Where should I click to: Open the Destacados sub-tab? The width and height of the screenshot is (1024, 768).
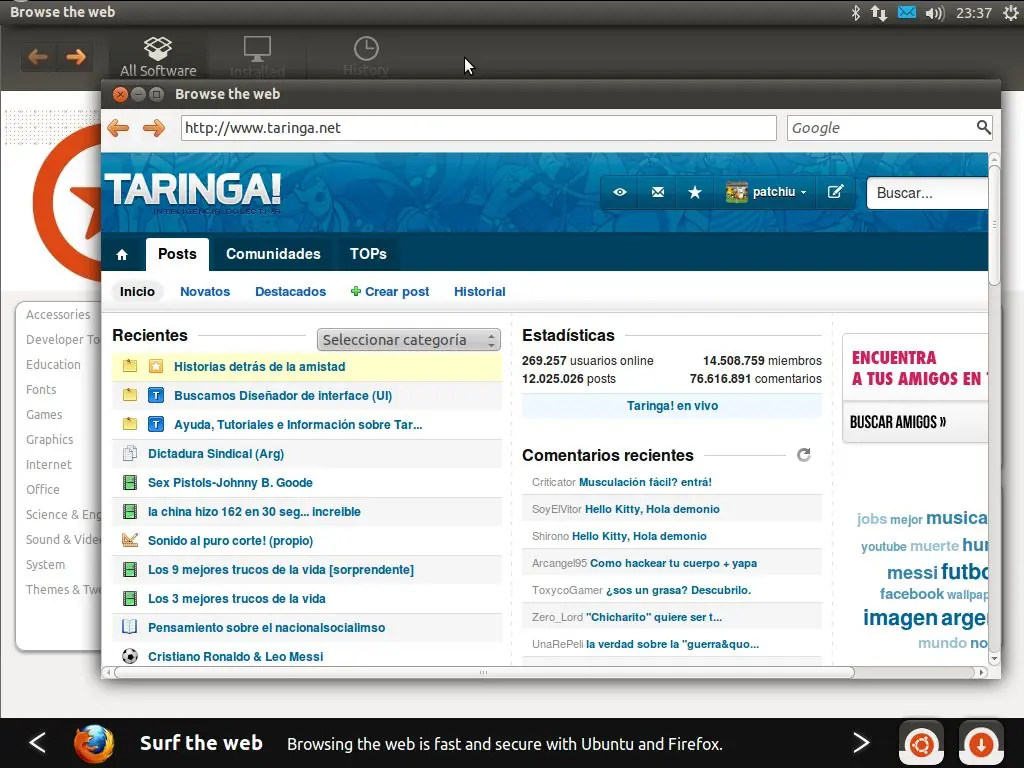(291, 291)
